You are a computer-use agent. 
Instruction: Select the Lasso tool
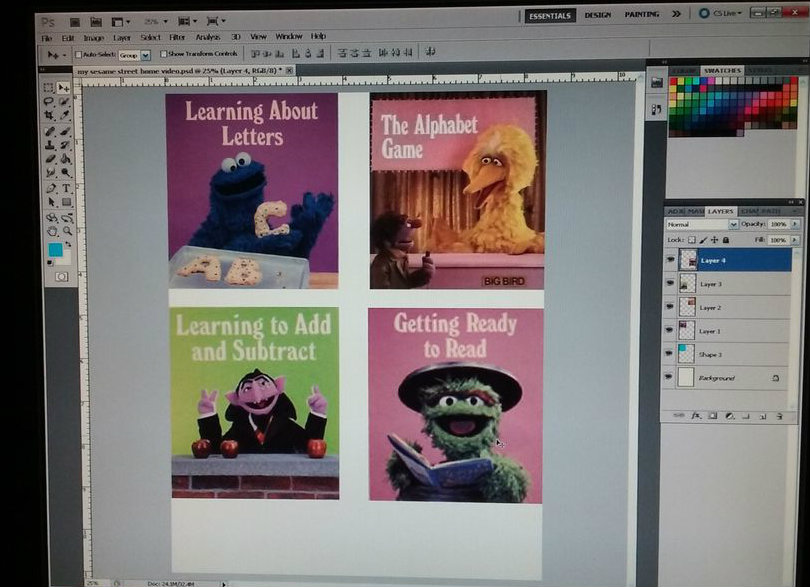coord(49,101)
